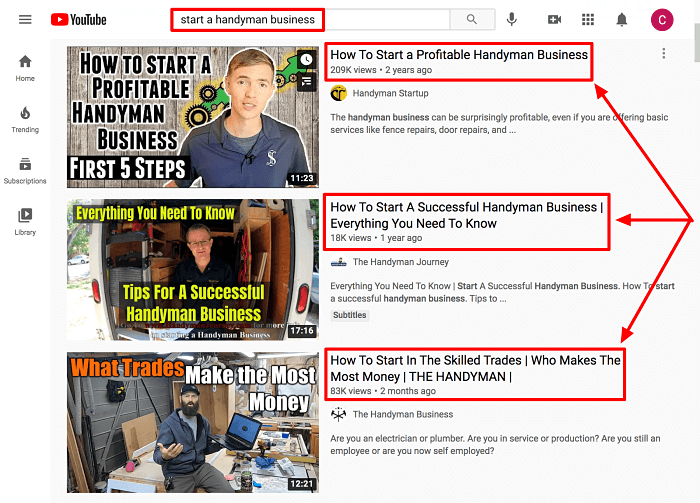Click the page scrollbar thumb at the right edge
The height and width of the screenshot is (503, 700).
pos(697,42)
